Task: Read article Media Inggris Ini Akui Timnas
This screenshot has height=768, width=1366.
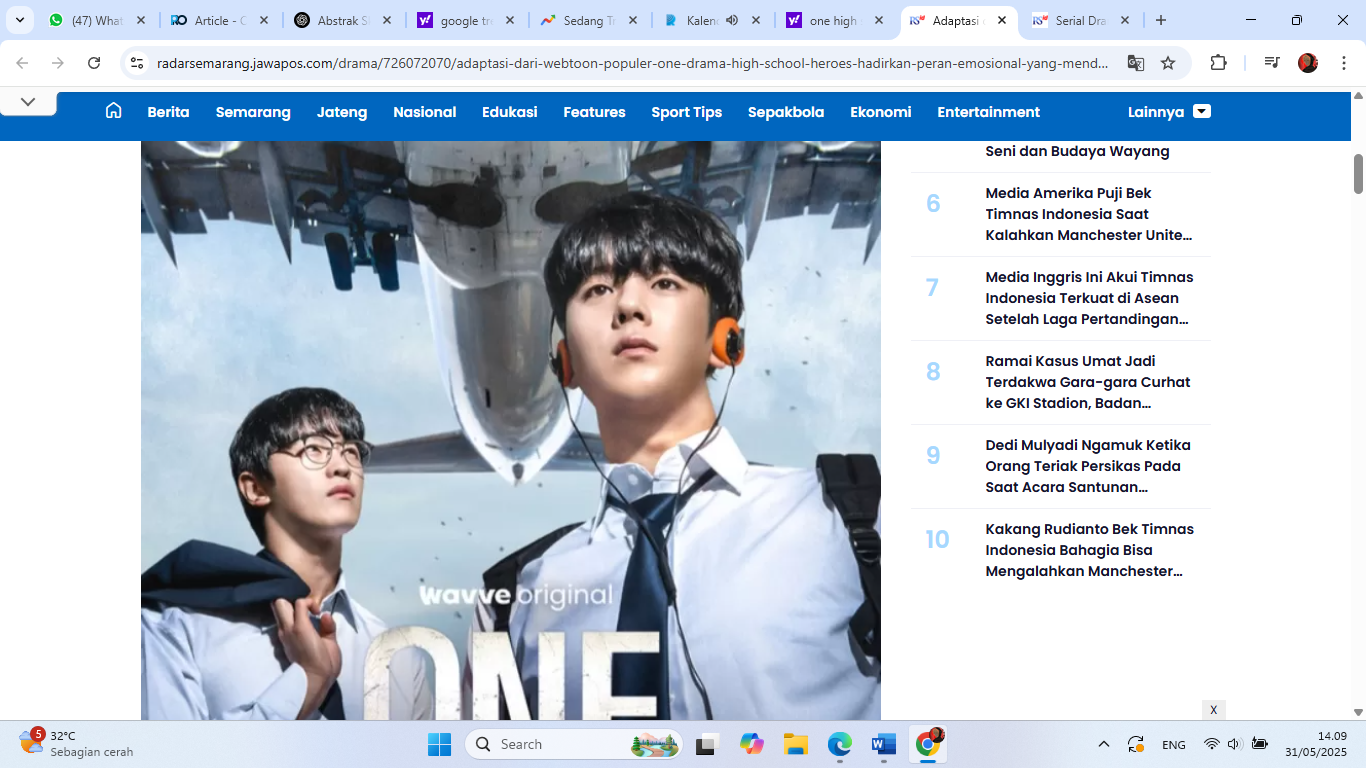Action: click(x=1090, y=298)
